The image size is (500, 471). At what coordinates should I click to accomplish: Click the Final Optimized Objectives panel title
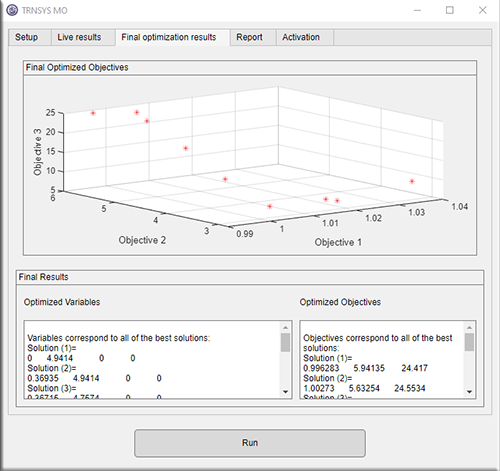coord(77,67)
